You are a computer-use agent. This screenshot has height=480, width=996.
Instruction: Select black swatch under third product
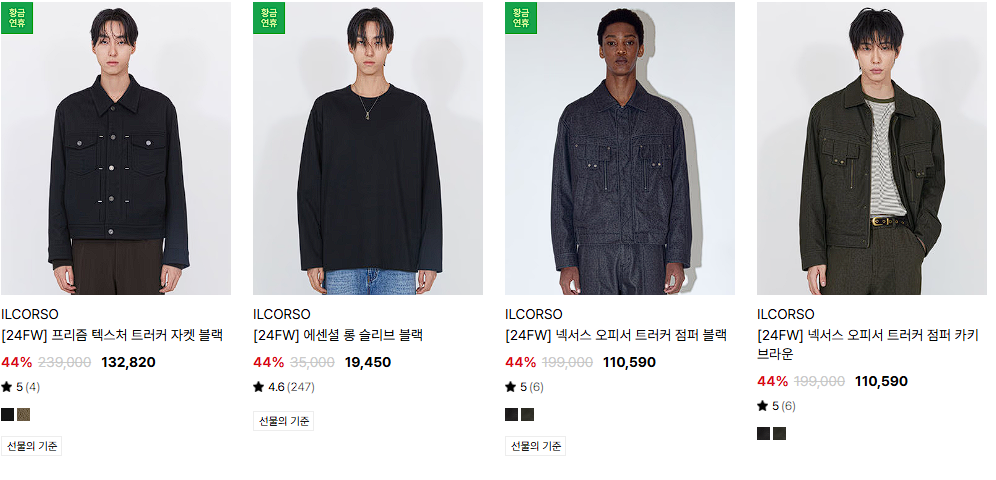[511, 415]
